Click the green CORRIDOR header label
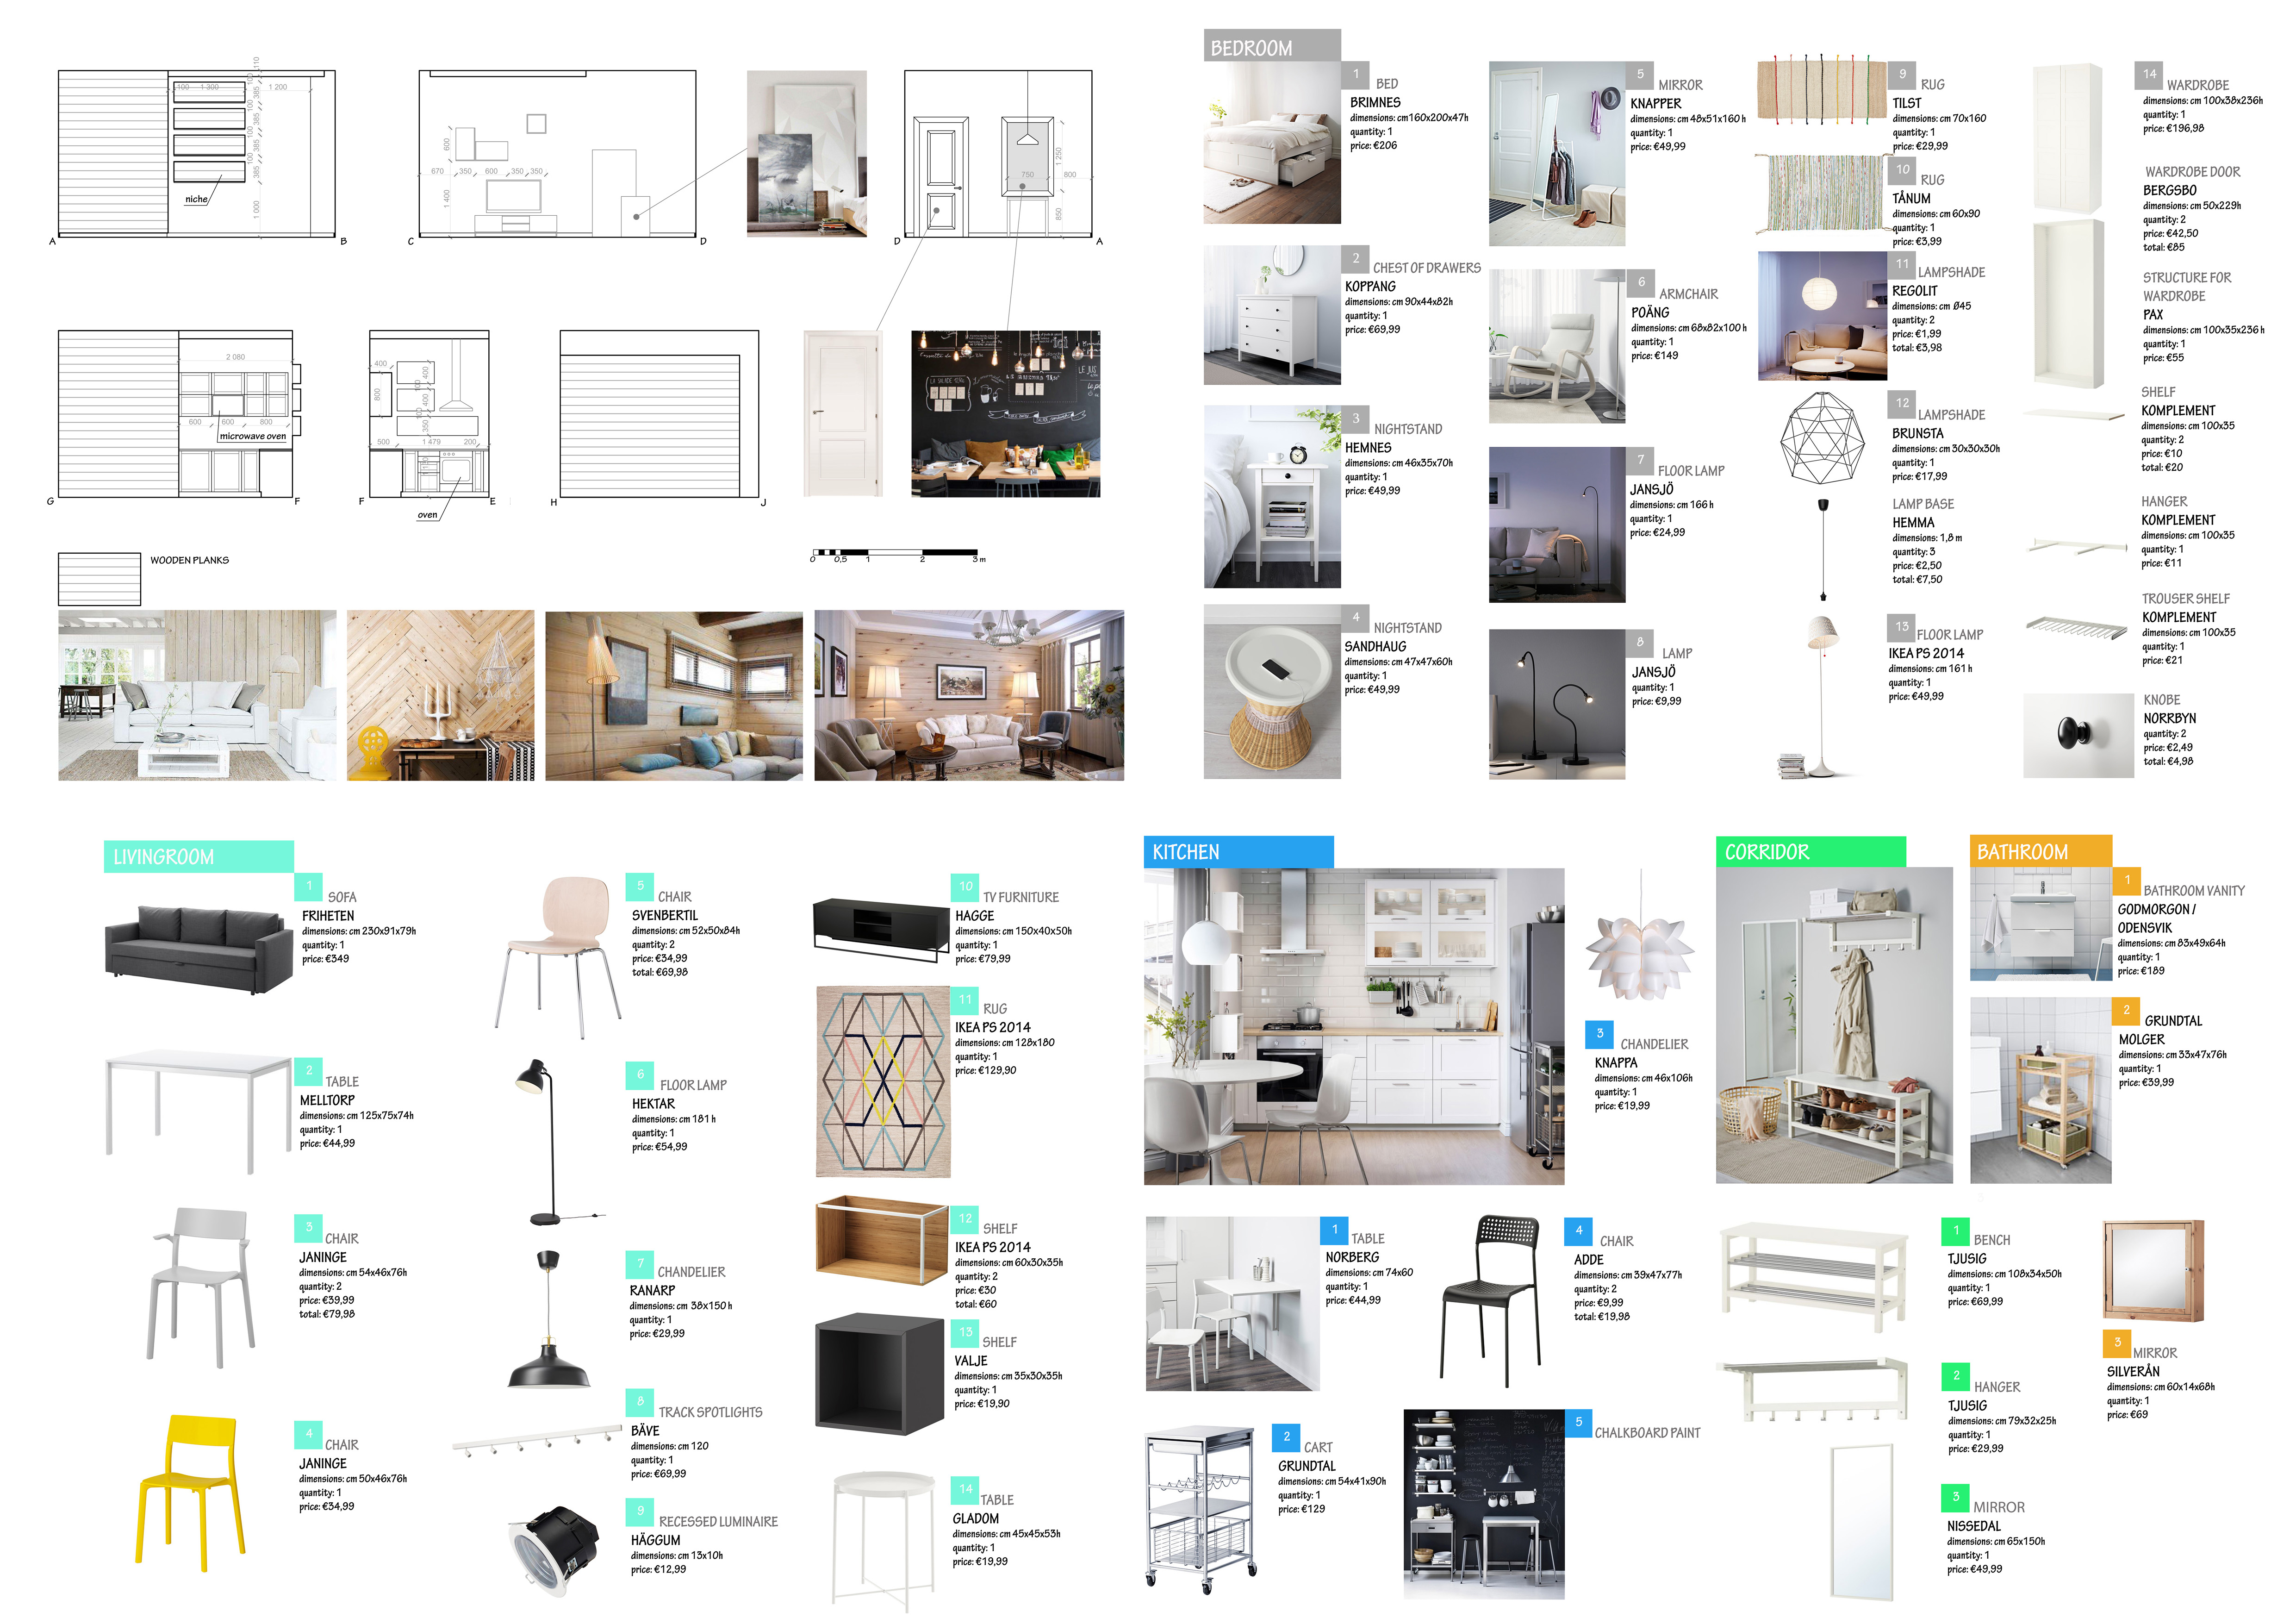 coord(1810,851)
